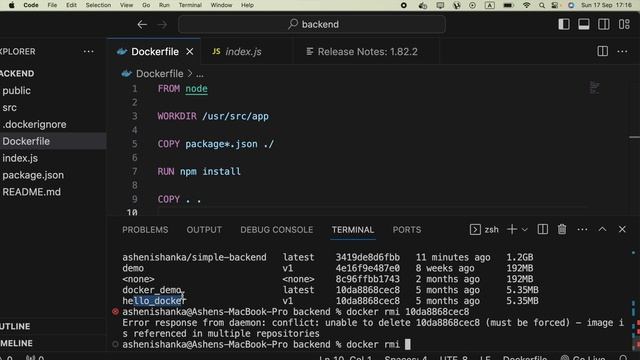Screen dimensions: 640x360
Task: Click the red failed-command decoration in terminal
Action: click(116, 312)
